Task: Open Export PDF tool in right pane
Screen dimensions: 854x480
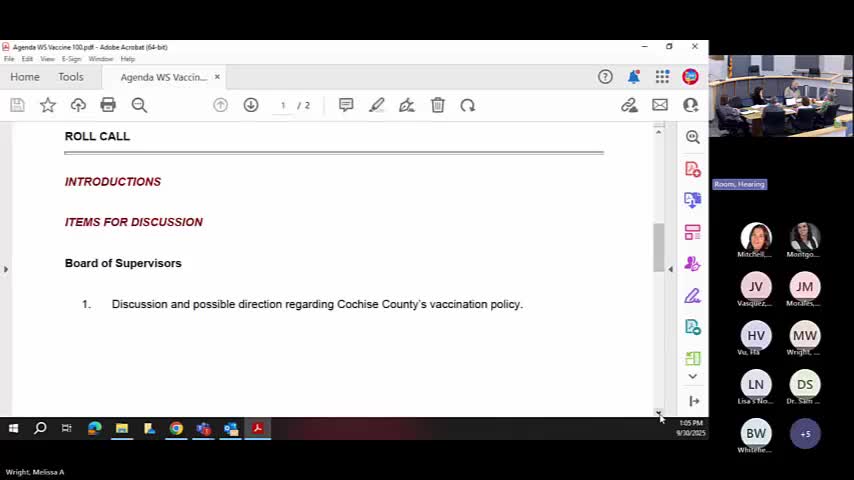Action: pyautogui.click(x=693, y=200)
